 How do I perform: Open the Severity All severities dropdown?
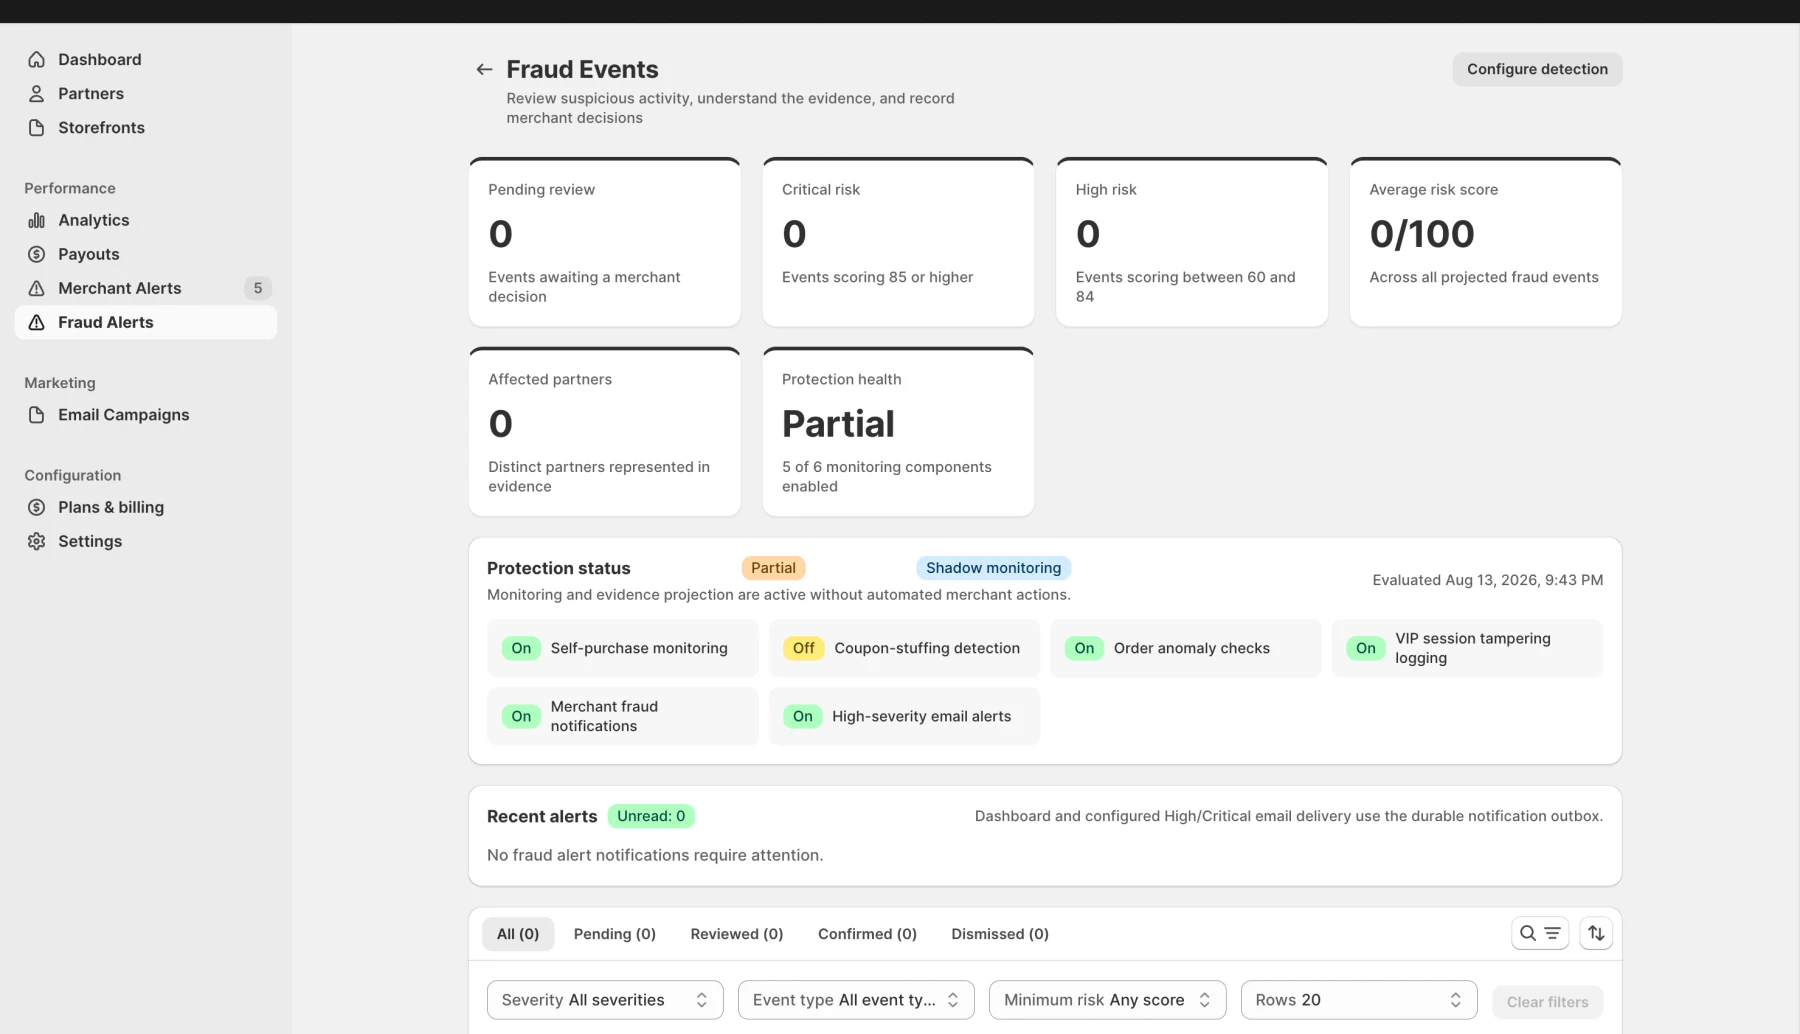(x=604, y=1000)
